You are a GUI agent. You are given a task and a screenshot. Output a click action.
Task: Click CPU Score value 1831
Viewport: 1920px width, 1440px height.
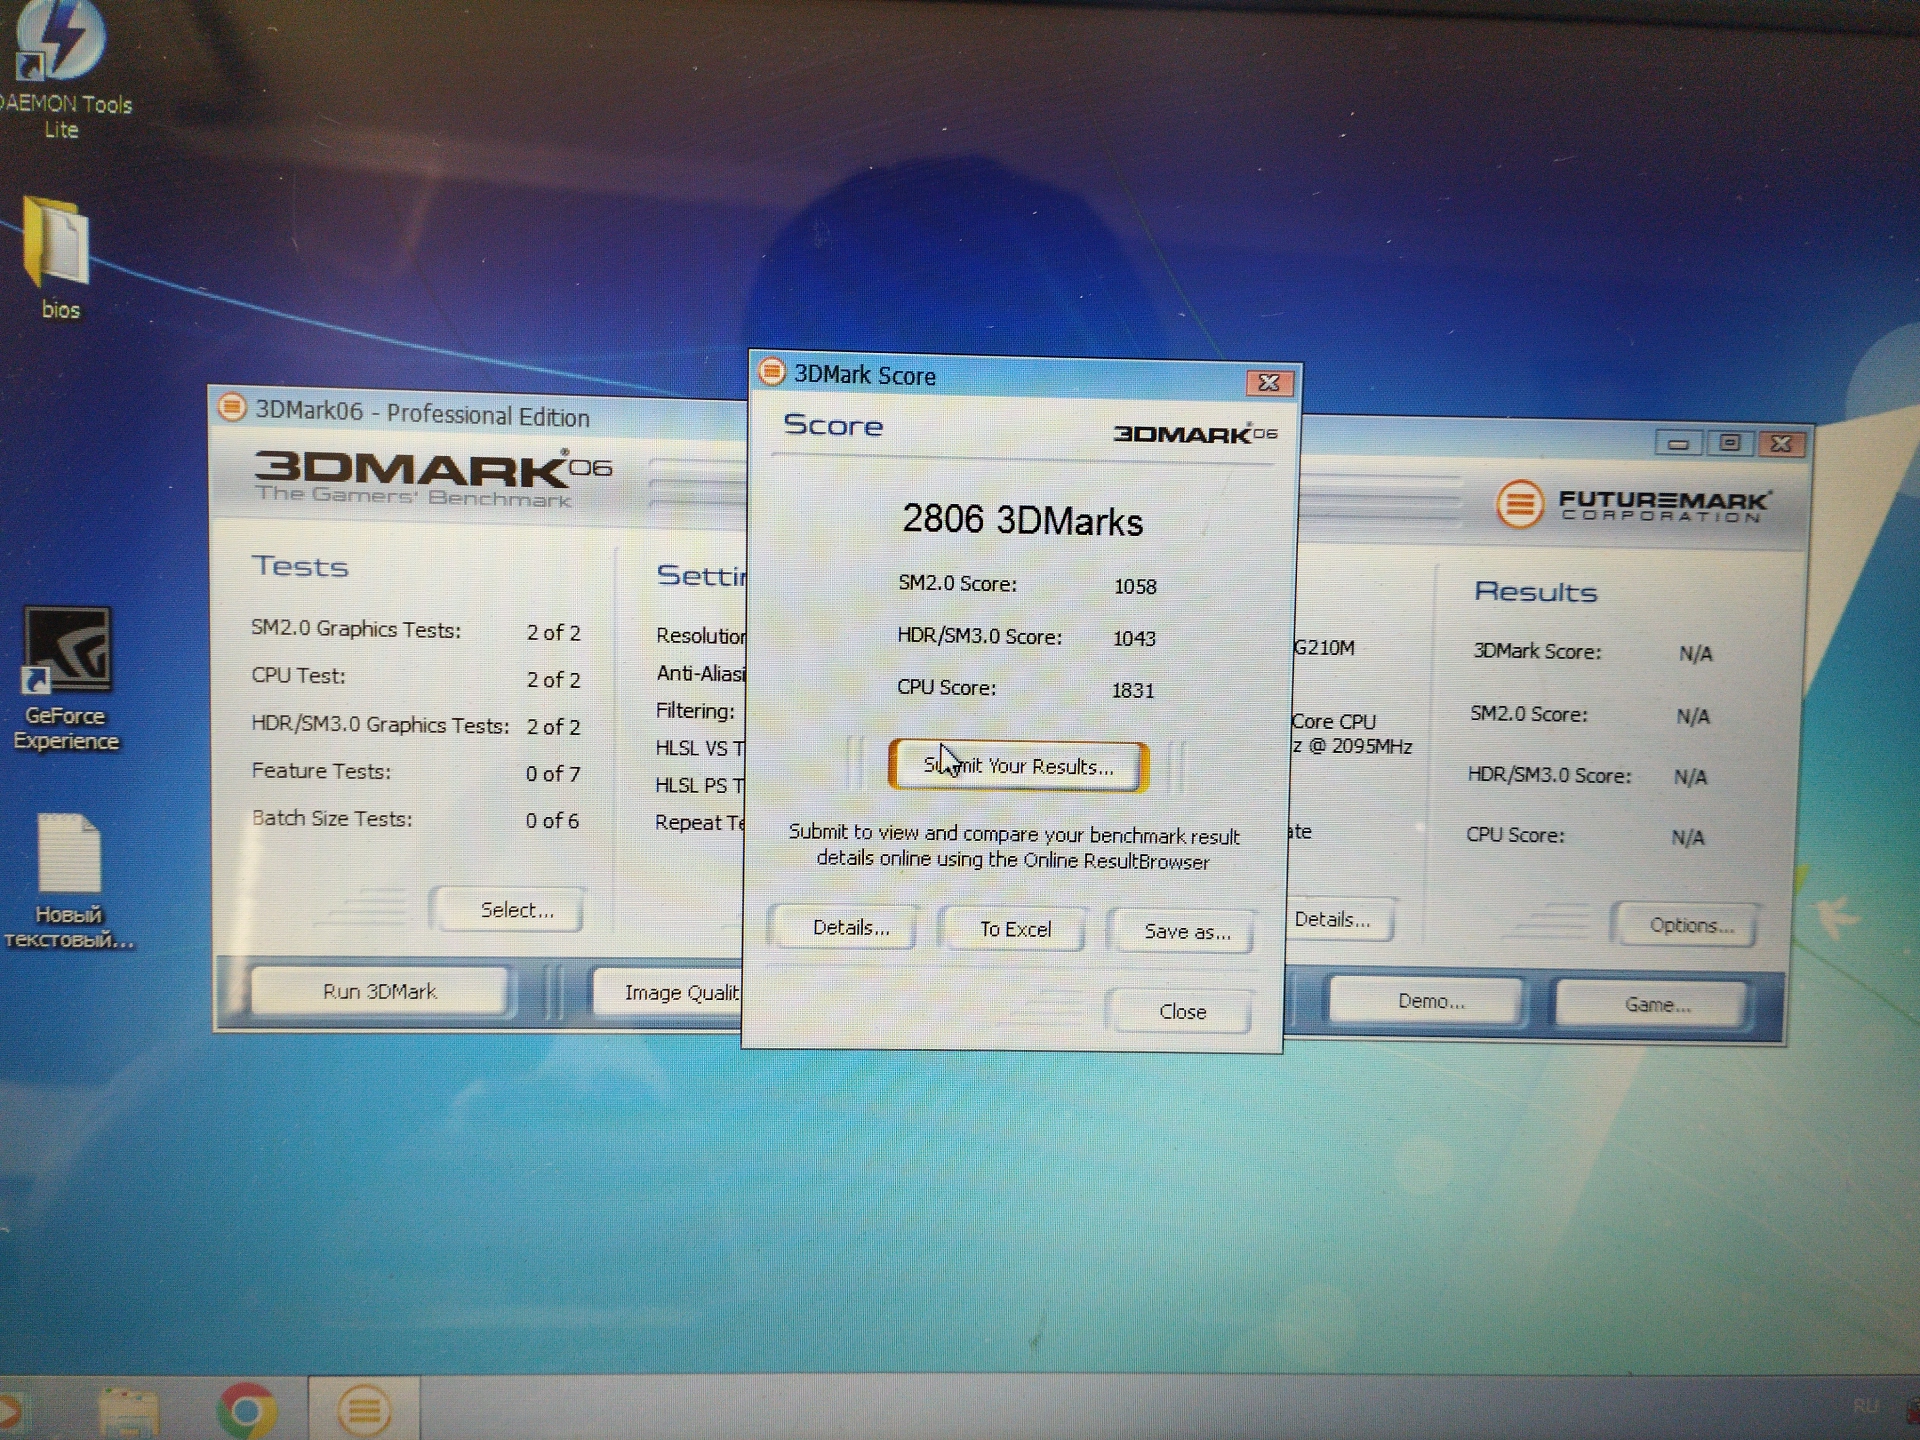pos(1133,690)
